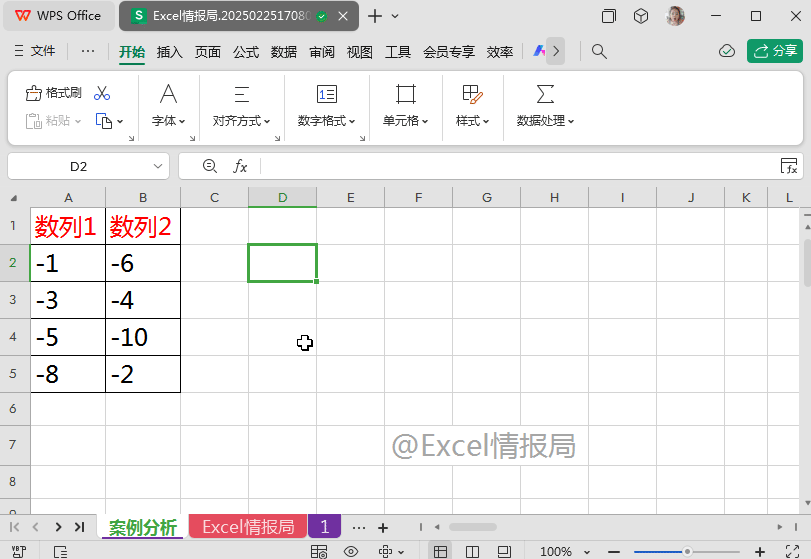811x559 pixels.
Task: Expand the 字体 font dropdown
Action: coord(169,120)
